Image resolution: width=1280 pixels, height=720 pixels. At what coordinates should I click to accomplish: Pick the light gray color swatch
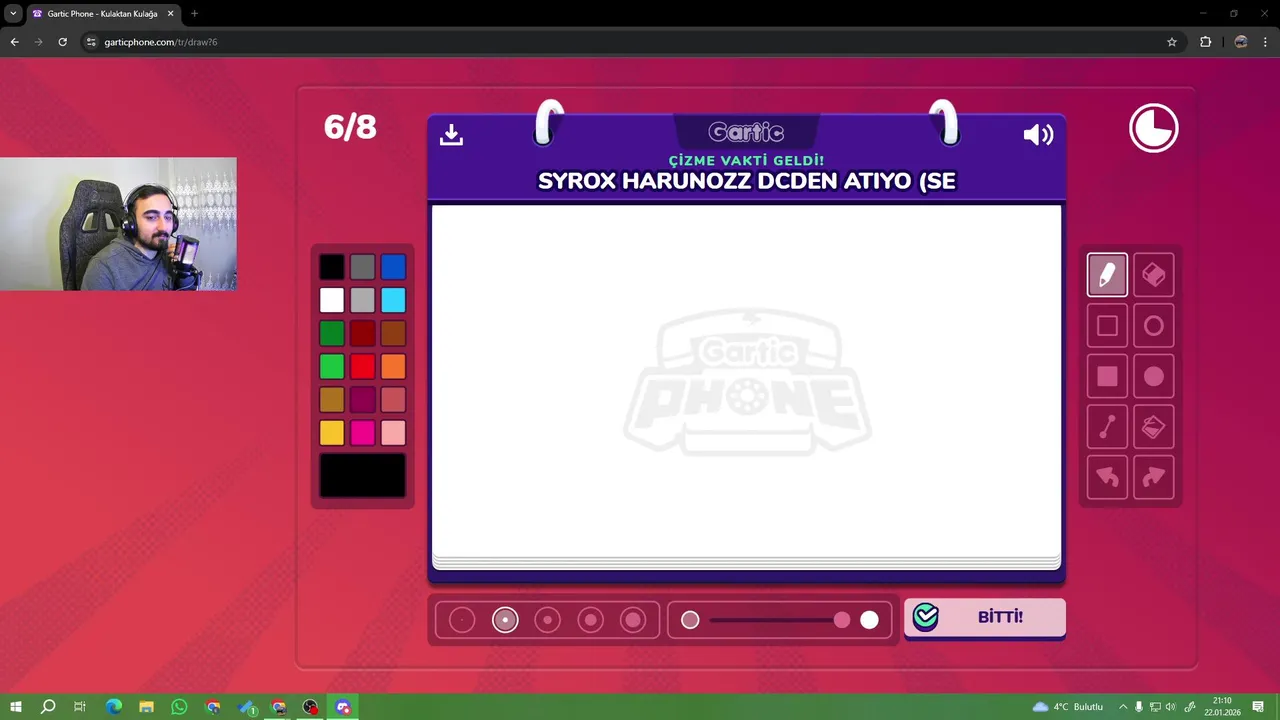(x=363, y=300)
